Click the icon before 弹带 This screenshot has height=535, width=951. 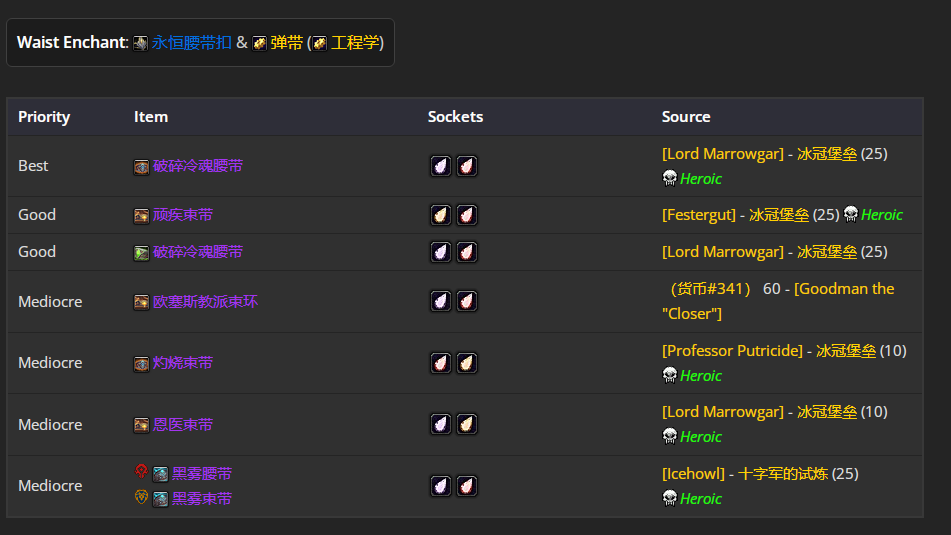pyautogui.click(x=259, y=43)
